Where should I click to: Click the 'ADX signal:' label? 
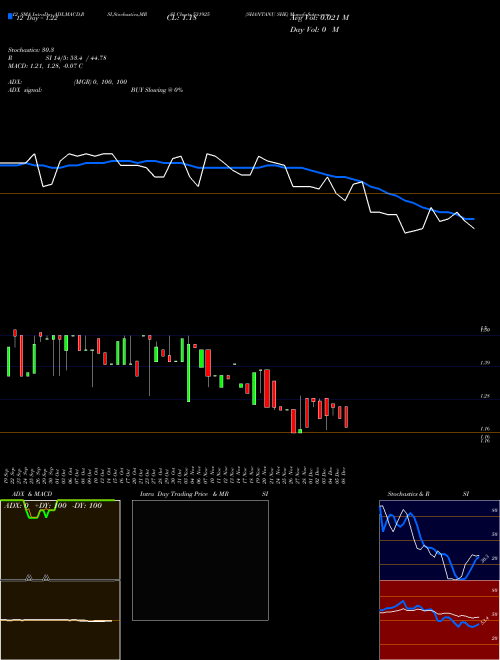click(25, 90)
